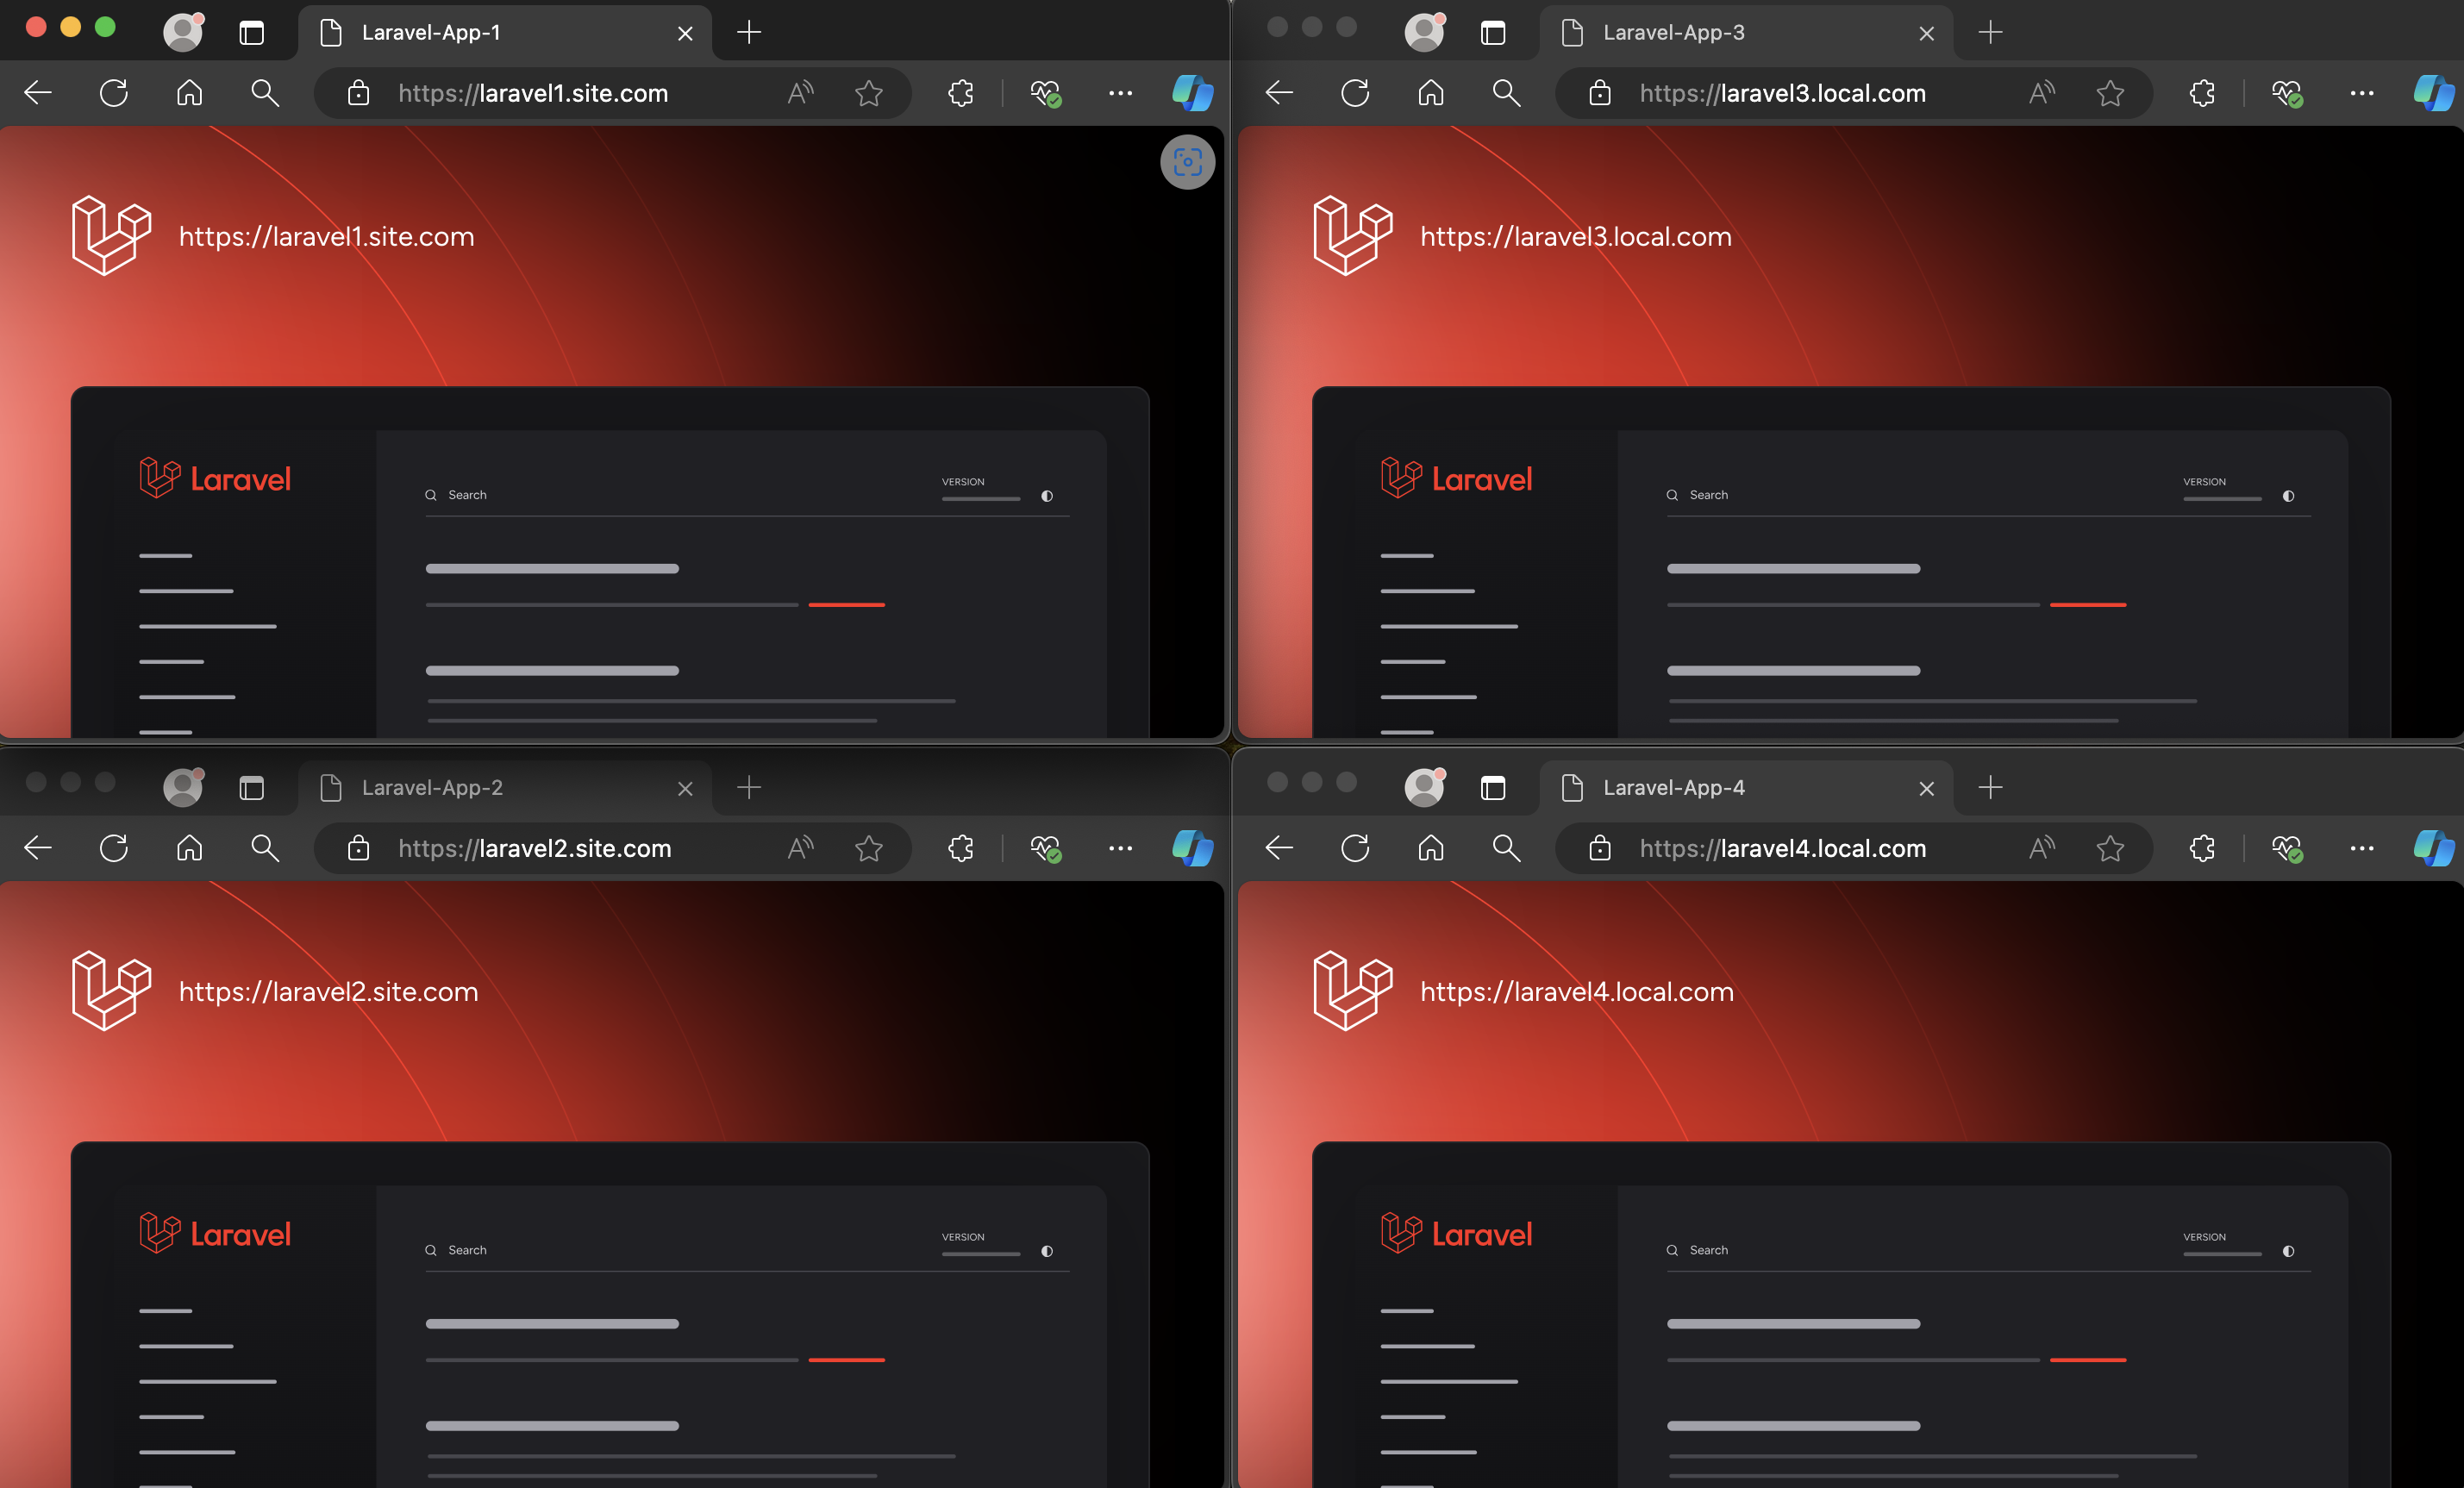Toggle the theme switch on laravel3.local.com
The image size is (2464, 1488).
(2288, 496)
